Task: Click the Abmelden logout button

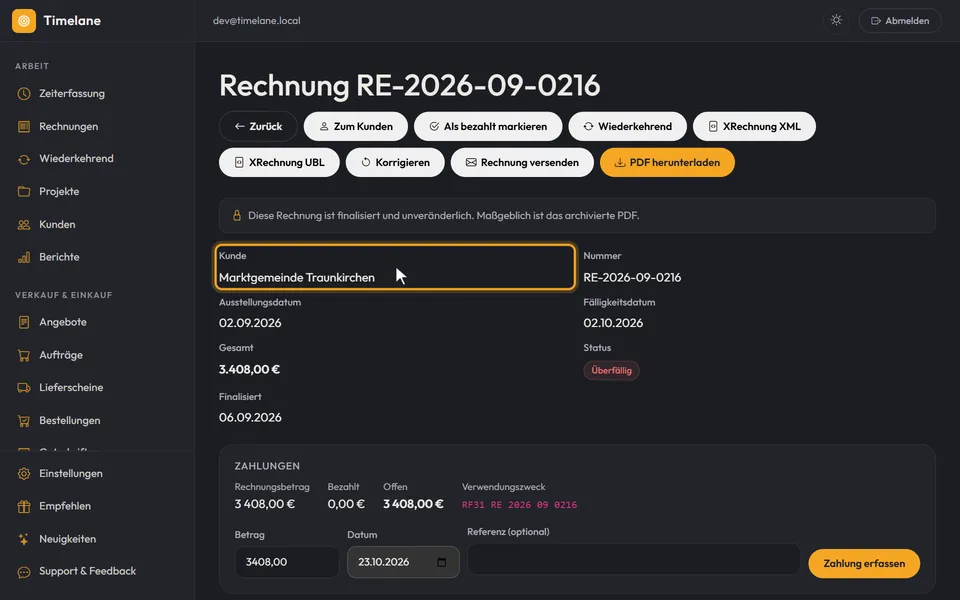Action: [x=900, y=21]
